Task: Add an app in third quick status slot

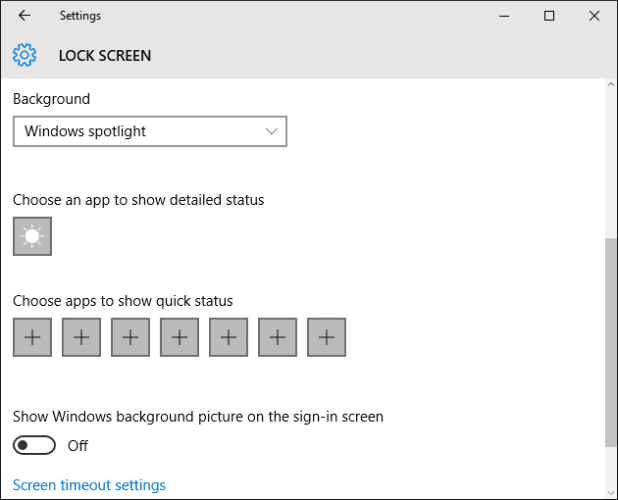Action: click(x=130, y=338)
